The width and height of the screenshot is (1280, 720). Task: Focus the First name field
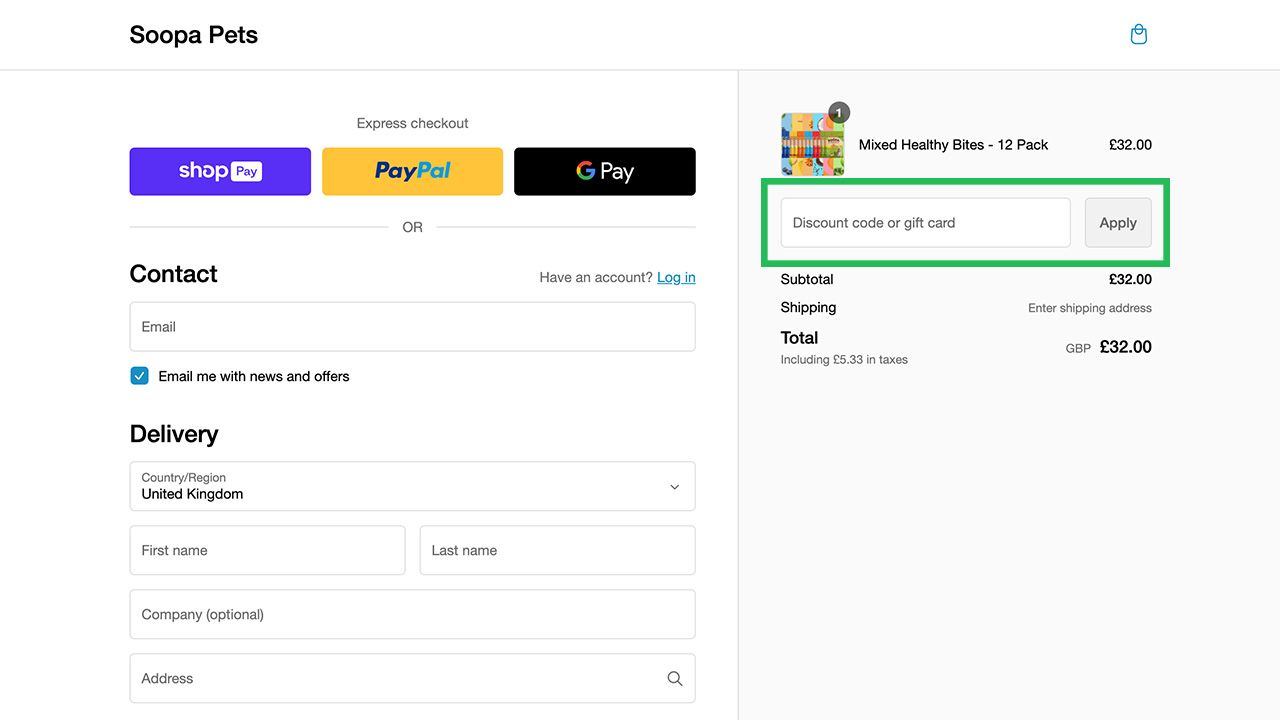tap(267, 550)
